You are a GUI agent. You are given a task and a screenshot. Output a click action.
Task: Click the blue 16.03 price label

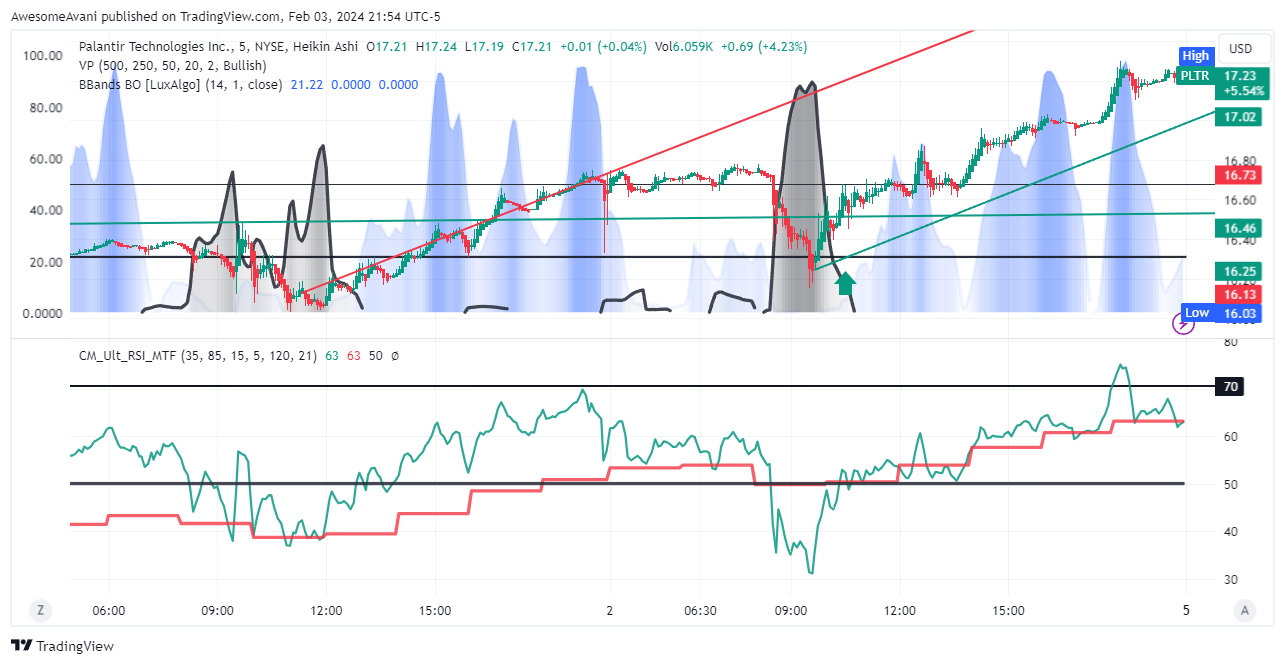tap(1240, 313)
